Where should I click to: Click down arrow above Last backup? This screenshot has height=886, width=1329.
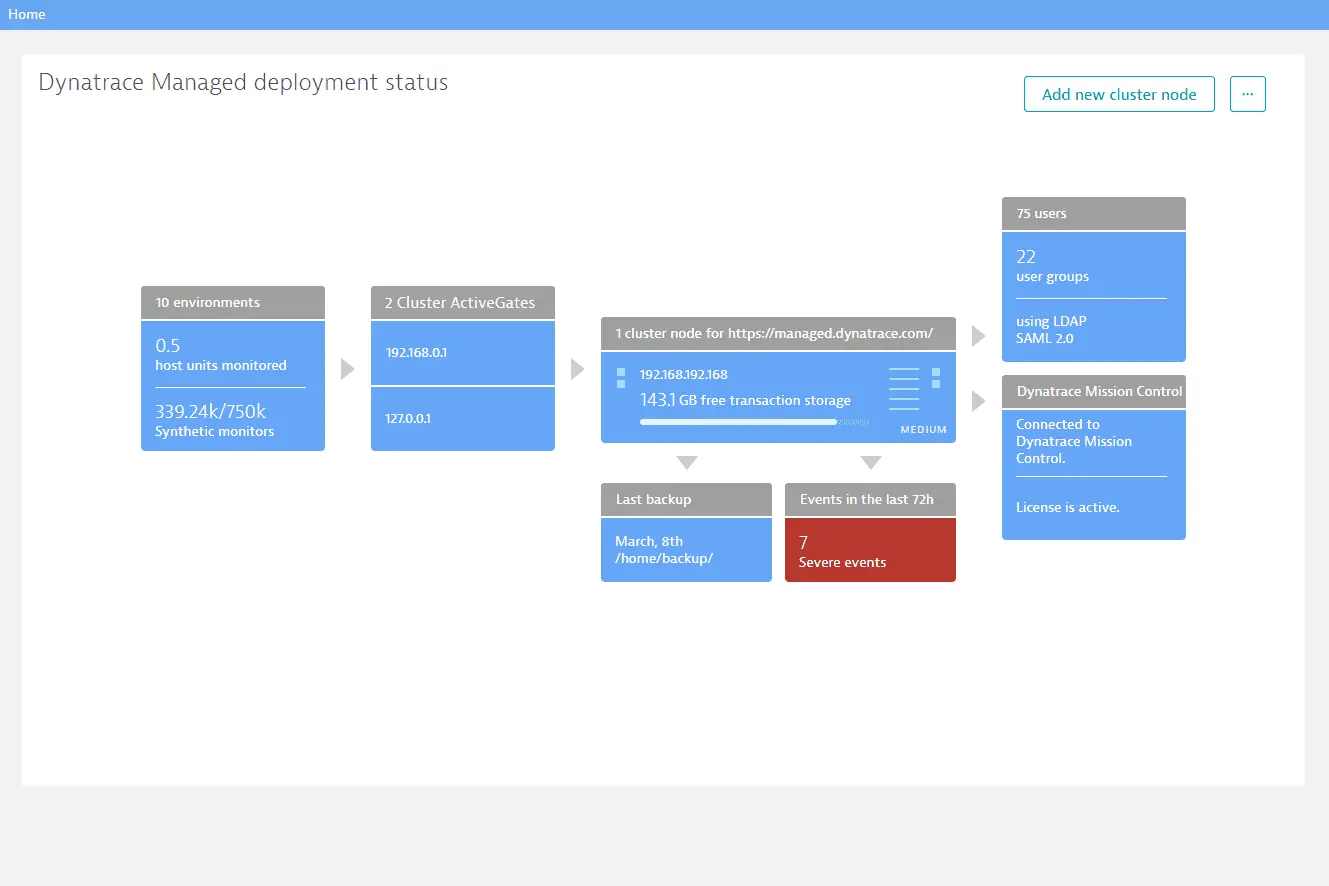686,463
